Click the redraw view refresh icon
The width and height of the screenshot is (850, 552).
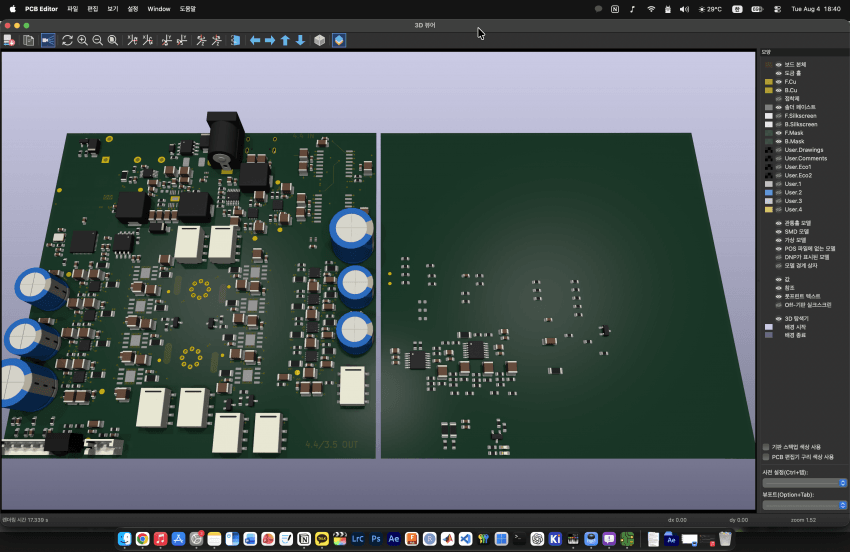(67, 40)
